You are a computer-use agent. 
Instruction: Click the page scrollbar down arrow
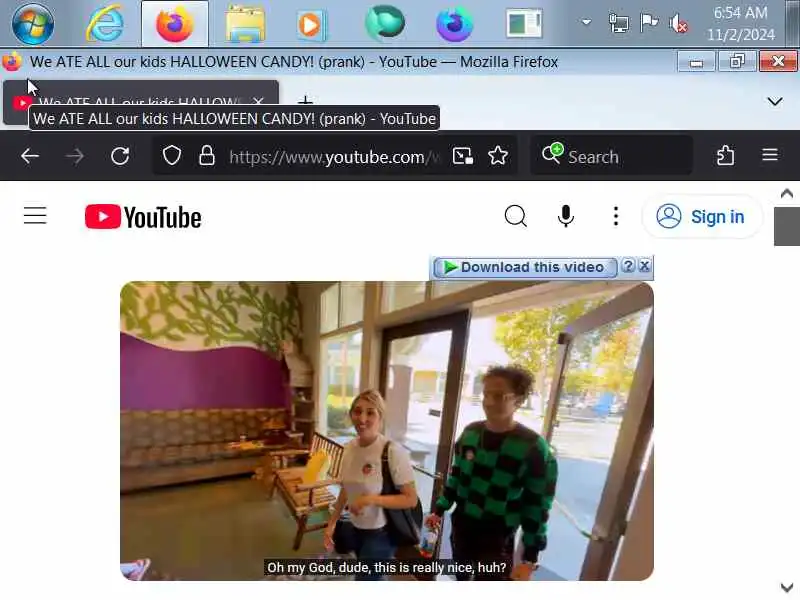[787, 587]
